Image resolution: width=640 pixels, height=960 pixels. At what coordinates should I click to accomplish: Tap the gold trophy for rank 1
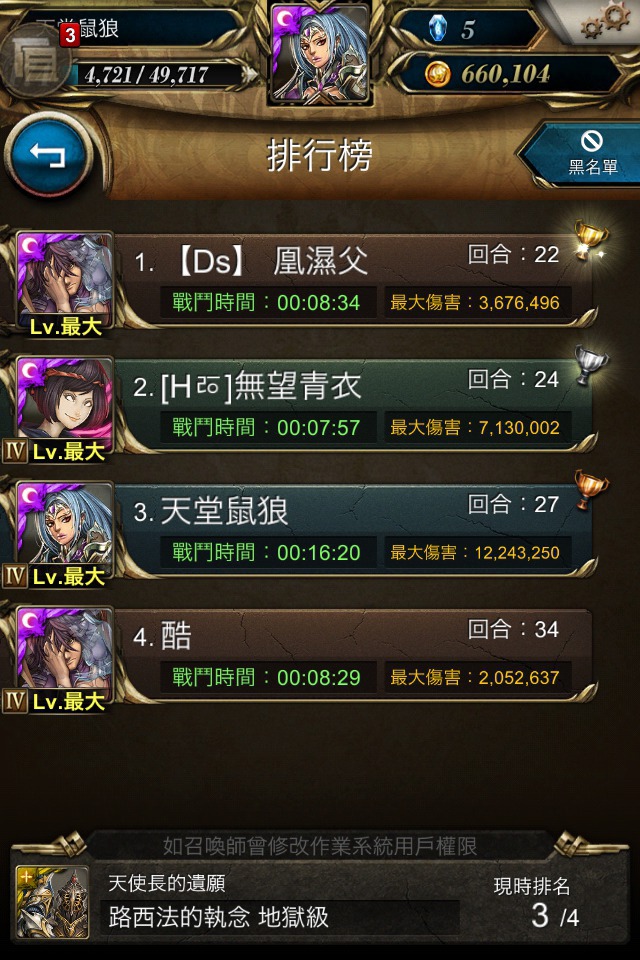point(590,240)
